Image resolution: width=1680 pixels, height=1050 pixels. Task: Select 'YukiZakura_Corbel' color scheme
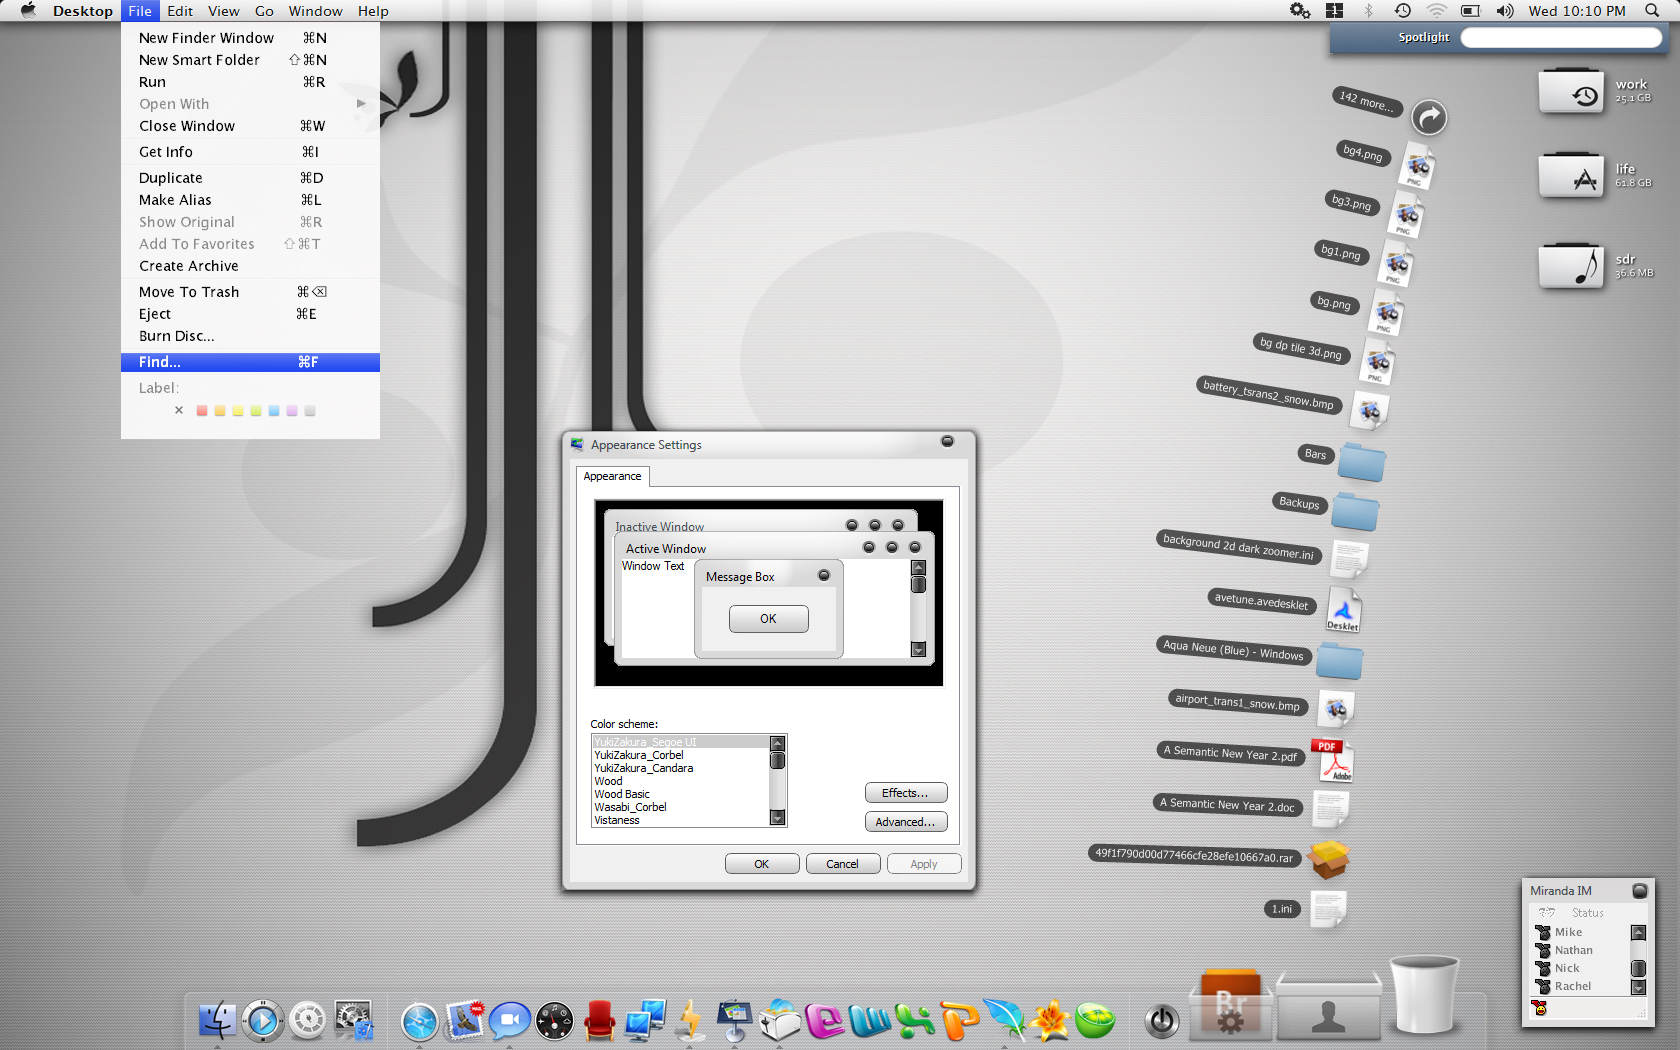click(x=680, y=755)
